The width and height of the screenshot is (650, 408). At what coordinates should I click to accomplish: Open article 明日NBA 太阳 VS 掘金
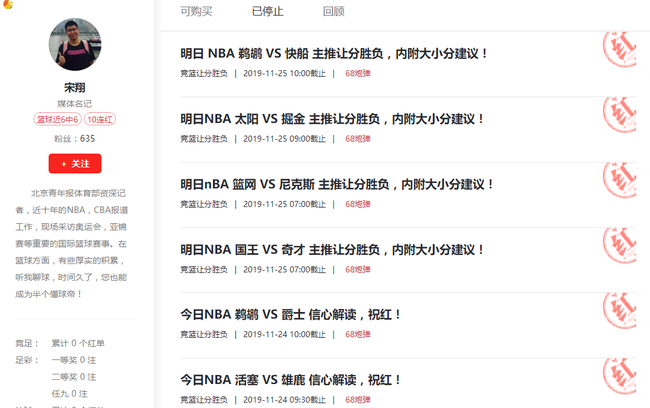[332, 119]
